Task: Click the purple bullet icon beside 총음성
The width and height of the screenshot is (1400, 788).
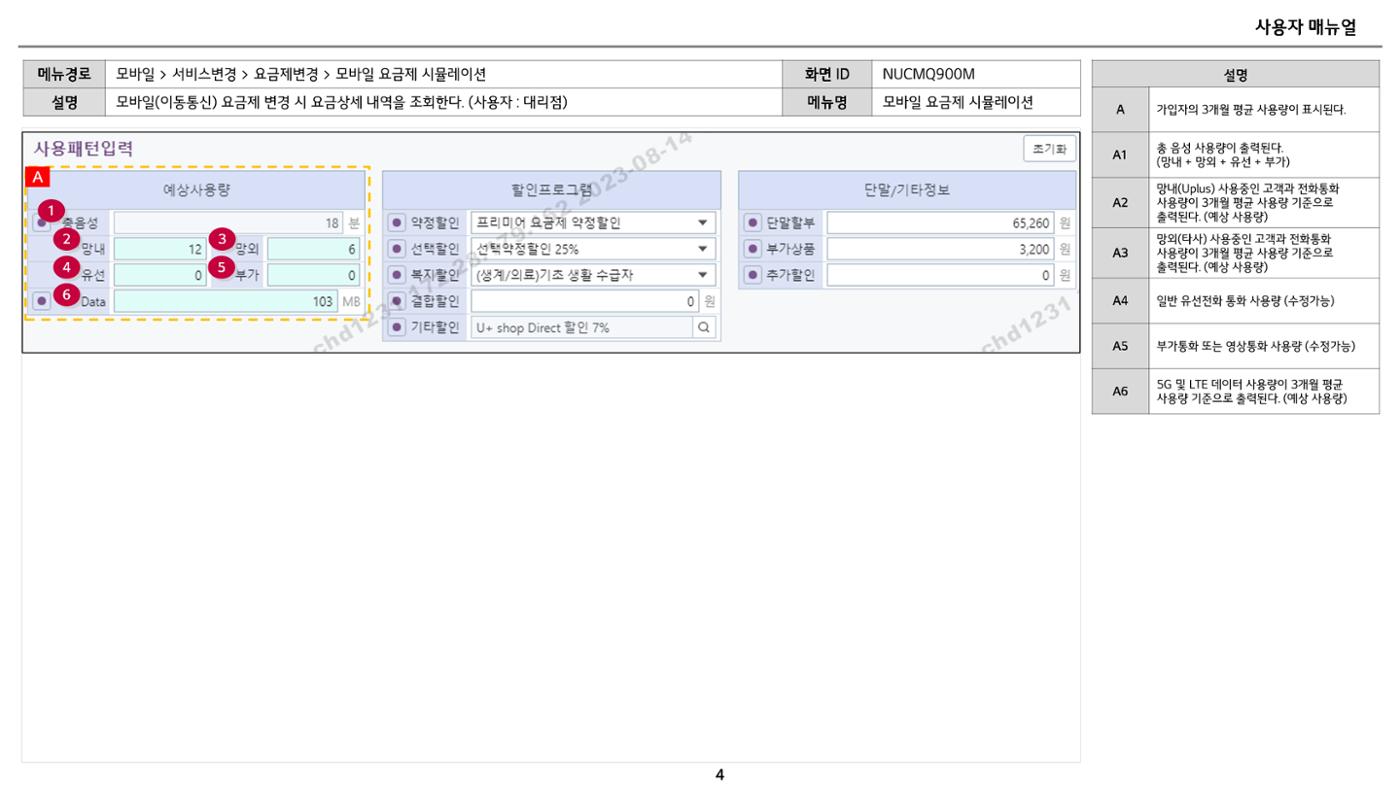Action: (42, 223)
